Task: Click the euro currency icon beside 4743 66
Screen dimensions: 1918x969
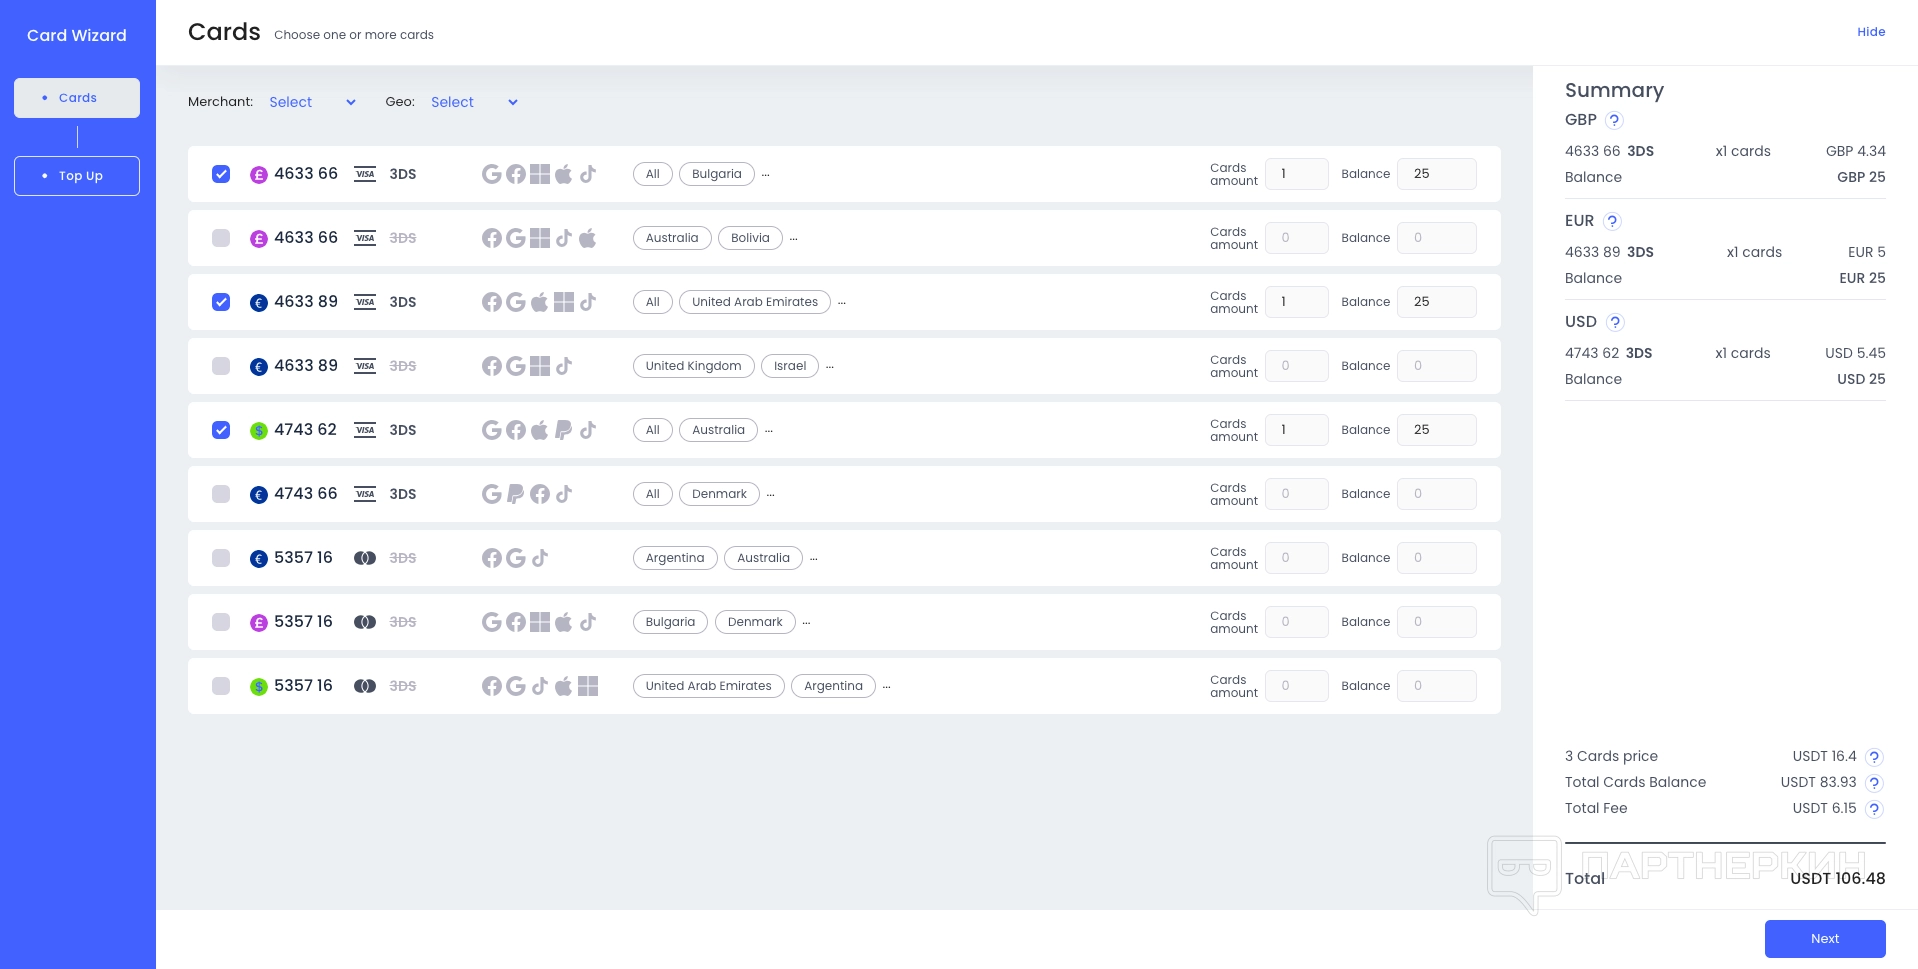Action: [259, 495]
